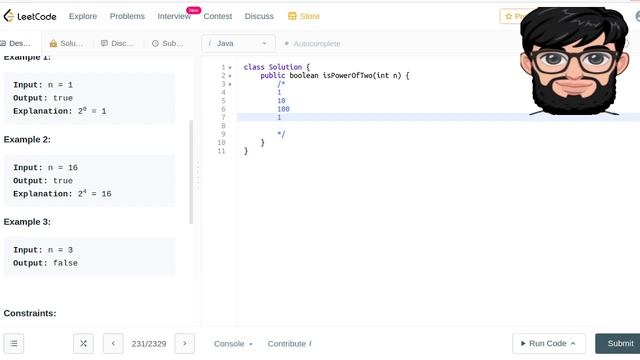Collapse the comment fold at line 3
The height and width of the screenshot is (360, 640).
(x=230, y=84)
